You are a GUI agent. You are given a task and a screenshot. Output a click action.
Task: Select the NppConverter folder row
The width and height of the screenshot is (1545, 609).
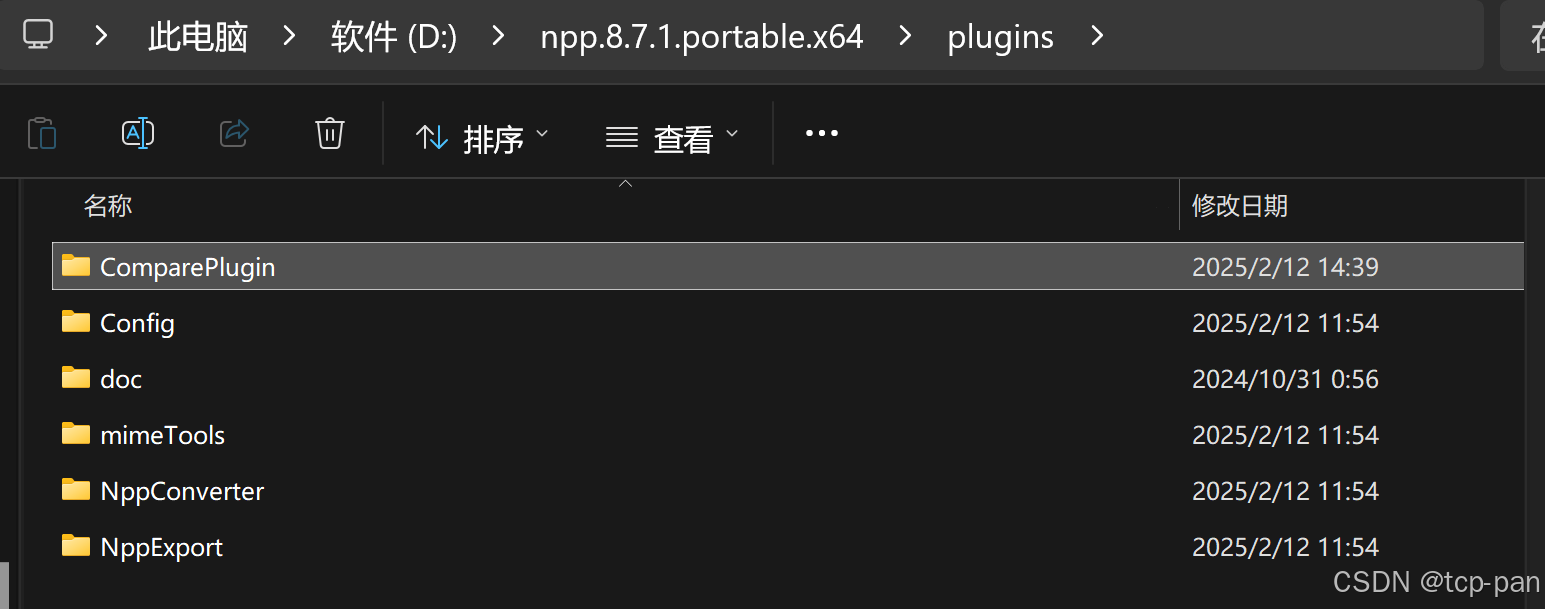[x=788, y=490]
